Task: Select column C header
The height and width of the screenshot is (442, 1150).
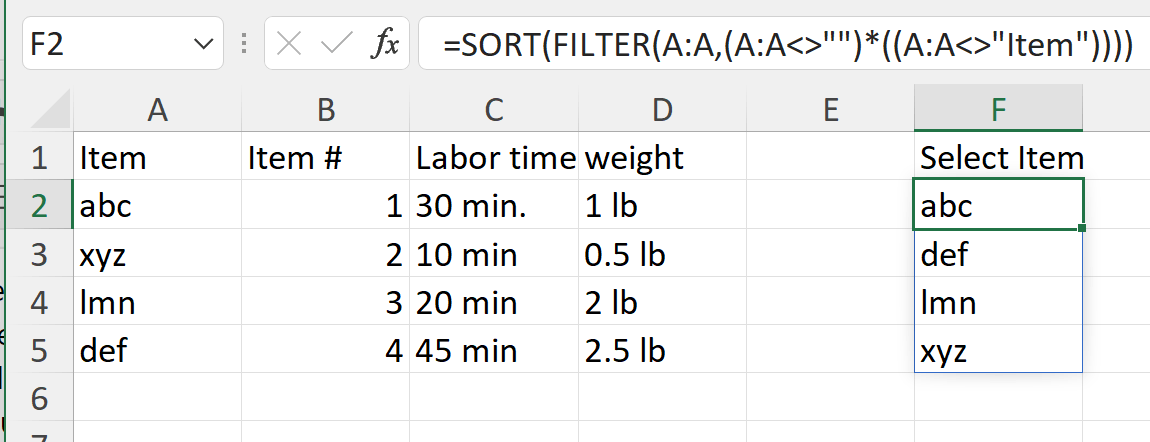Action: pos(493,110)
